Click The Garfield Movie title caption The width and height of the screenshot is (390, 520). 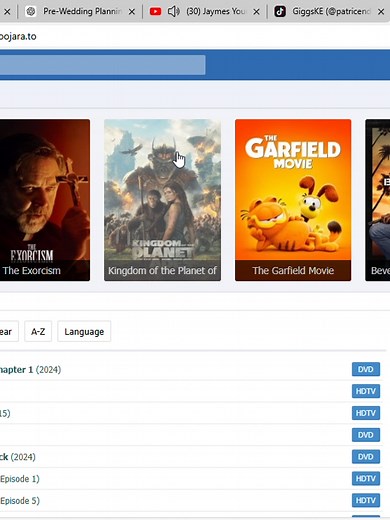[293, 270]
